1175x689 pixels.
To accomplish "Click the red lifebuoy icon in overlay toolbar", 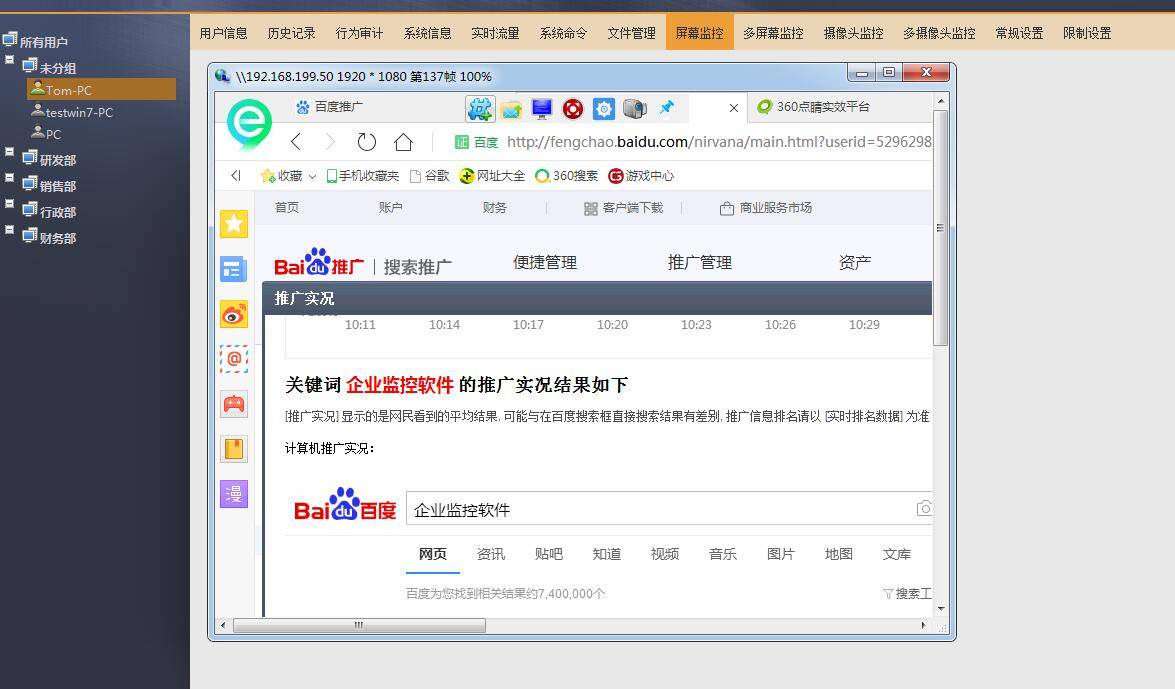I will [573, 109].
